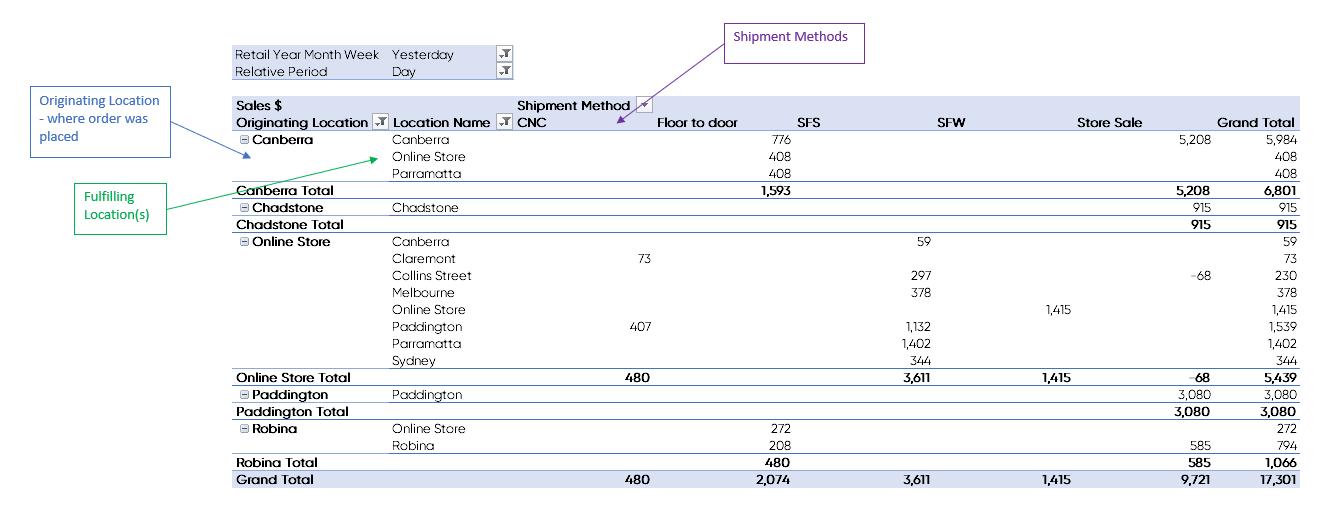Click the Originating Location filter button
The width and height of the screenshot is (1335, 510).
click(x=380, y=122)
